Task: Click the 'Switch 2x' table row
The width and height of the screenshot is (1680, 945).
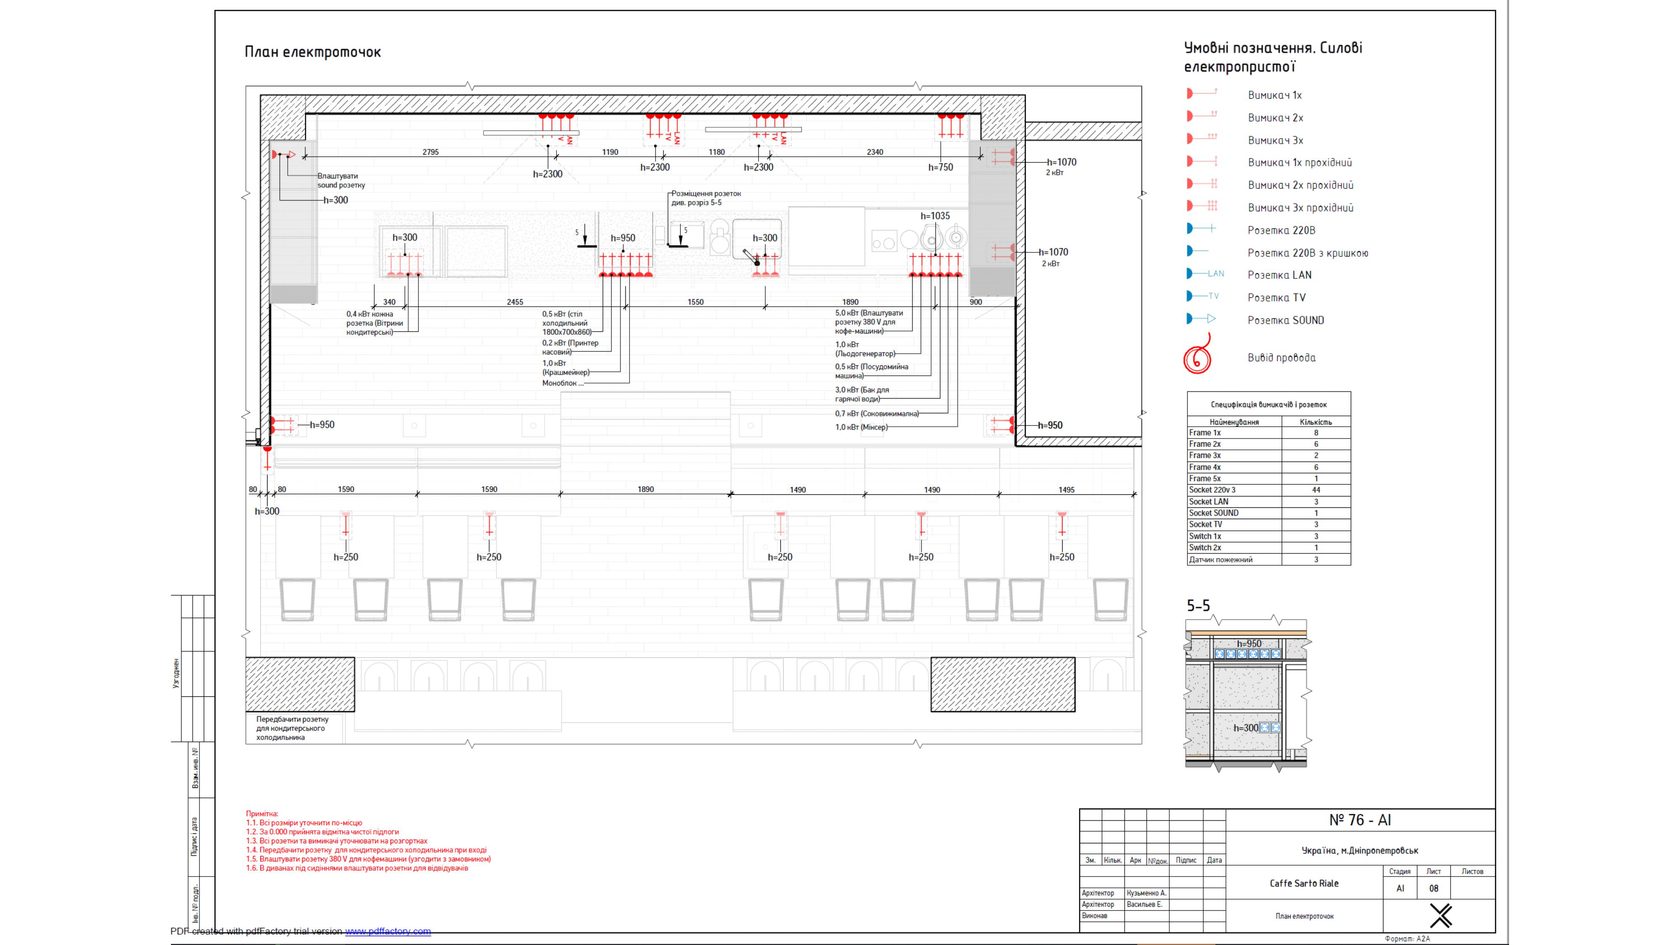Action: pyautogui.click(x=1269, y=547)
